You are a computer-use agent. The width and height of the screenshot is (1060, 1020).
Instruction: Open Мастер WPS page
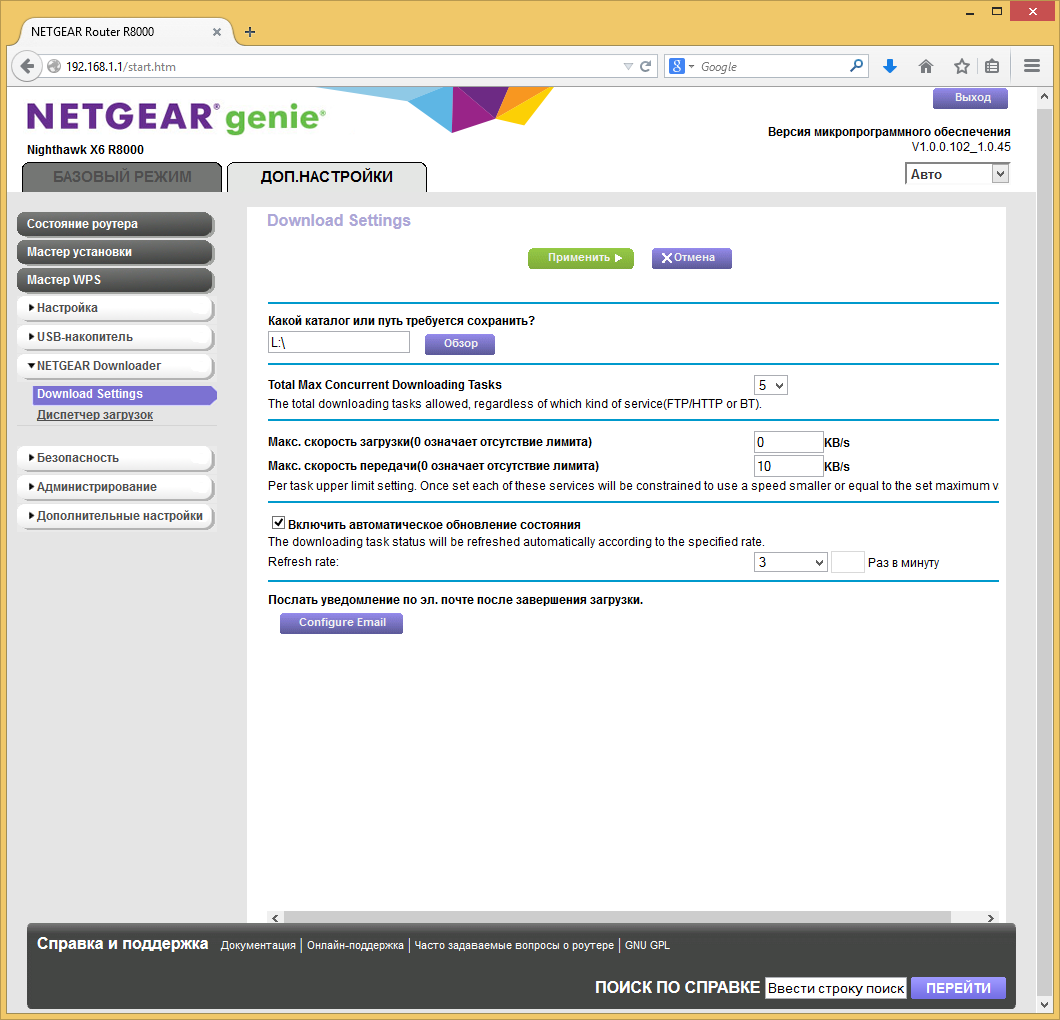point(115,279)
